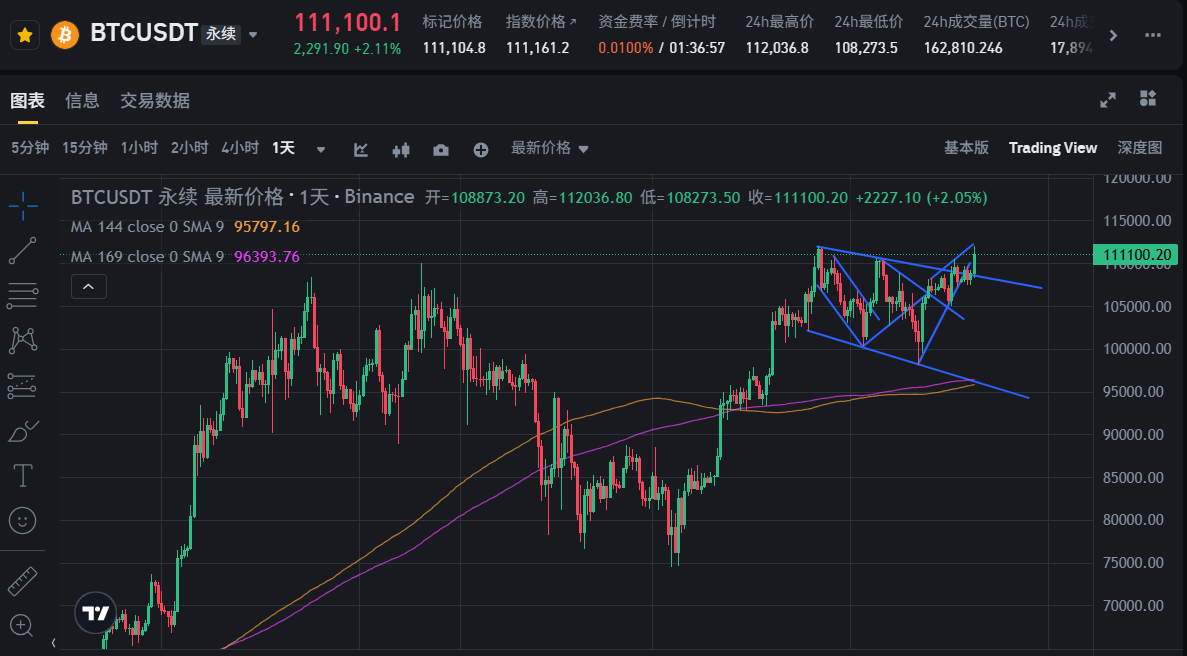1187x656 pixels.
Task: Open the 信息 tab
Action: (x=81, y=100)
